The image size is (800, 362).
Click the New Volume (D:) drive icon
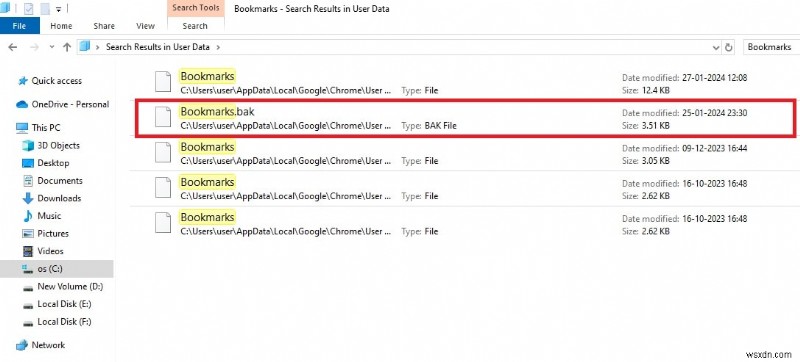(x=28, y=288)
